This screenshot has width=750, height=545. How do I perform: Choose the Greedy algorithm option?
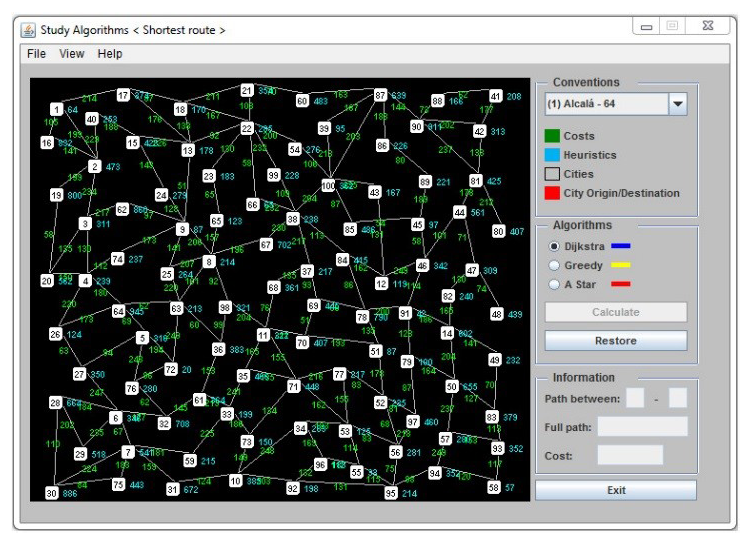(x=555, y=266)
